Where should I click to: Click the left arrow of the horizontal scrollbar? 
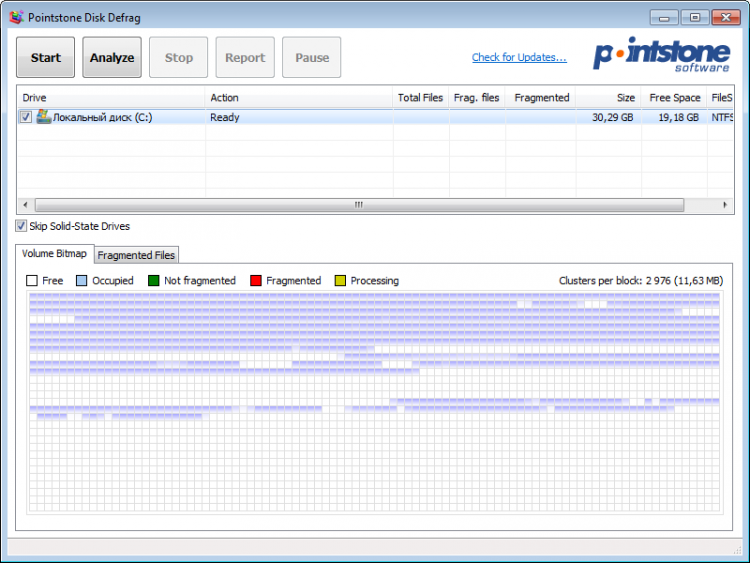coord(25,205)
